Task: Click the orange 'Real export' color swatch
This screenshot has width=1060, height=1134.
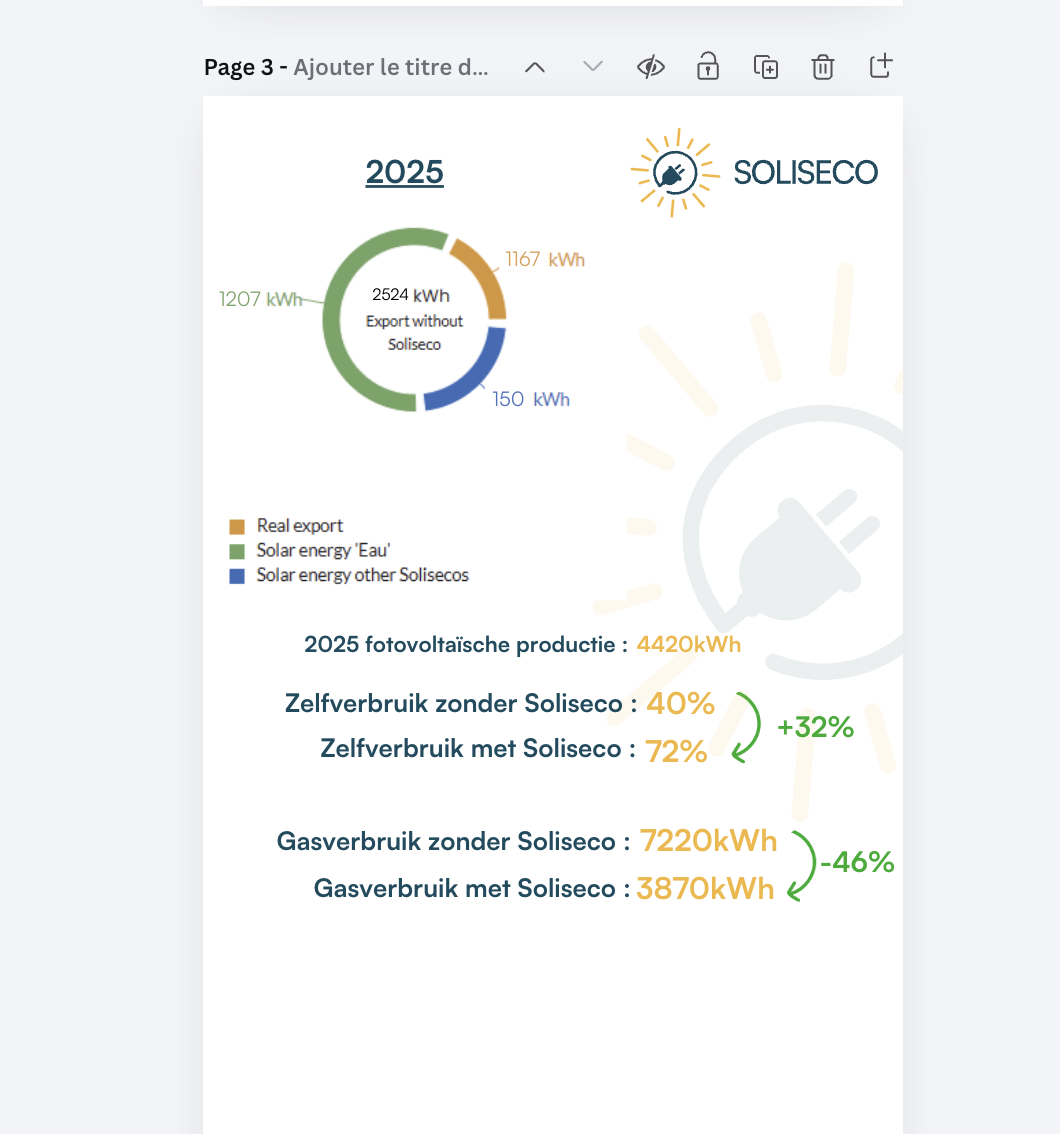Action: click(237, 525)
